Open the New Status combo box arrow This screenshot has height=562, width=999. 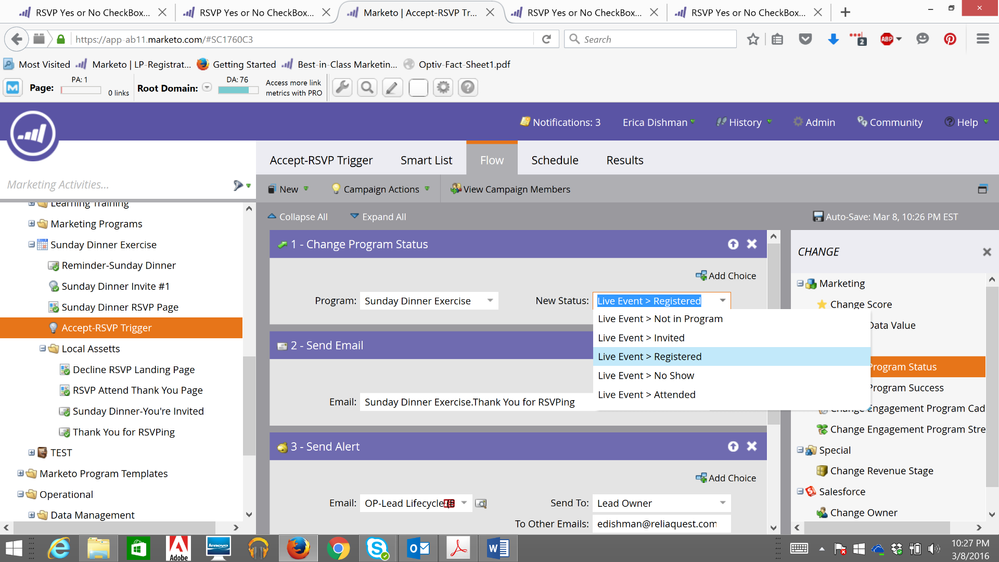722,301
